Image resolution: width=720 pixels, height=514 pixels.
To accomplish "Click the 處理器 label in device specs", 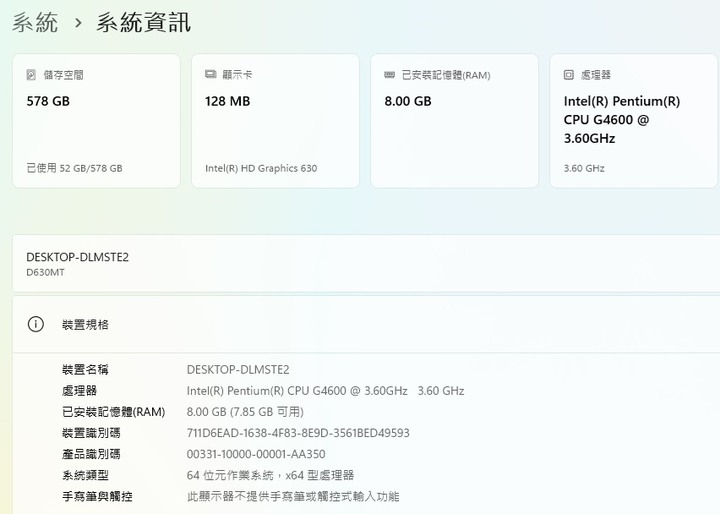I will coord(79,390).
